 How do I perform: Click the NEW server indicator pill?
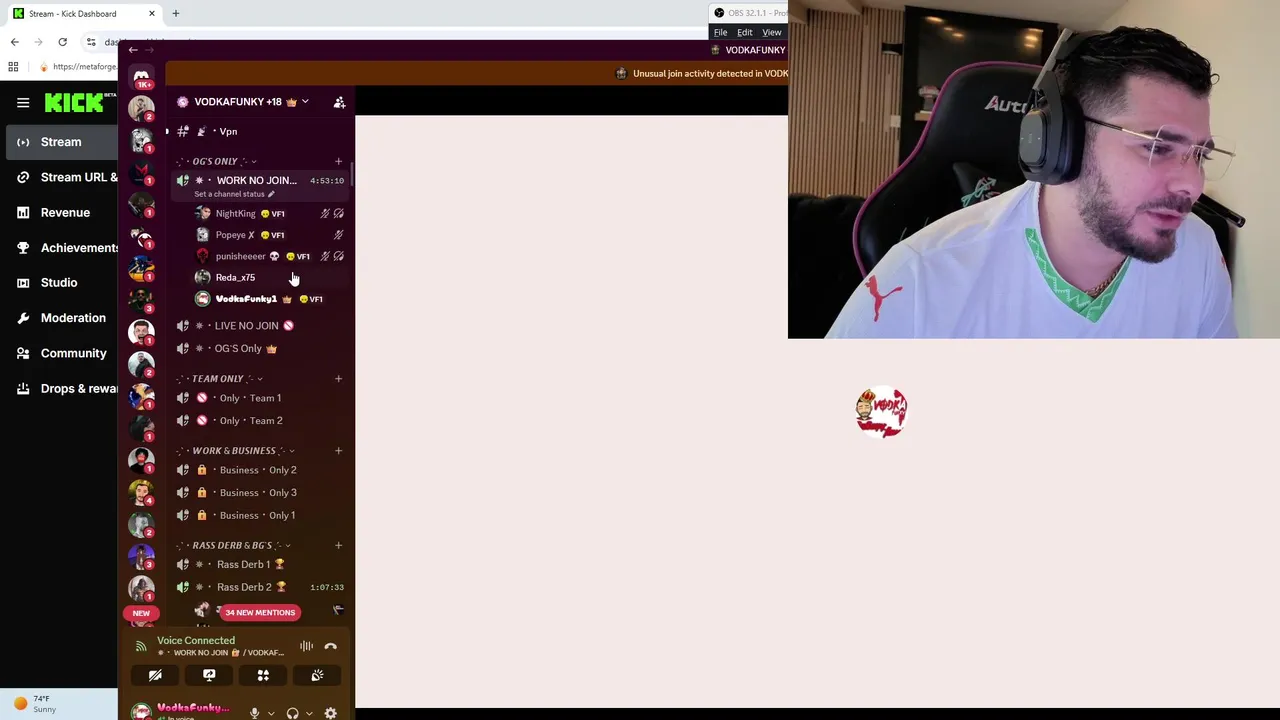pyautogui.click(x=141, y=613)
